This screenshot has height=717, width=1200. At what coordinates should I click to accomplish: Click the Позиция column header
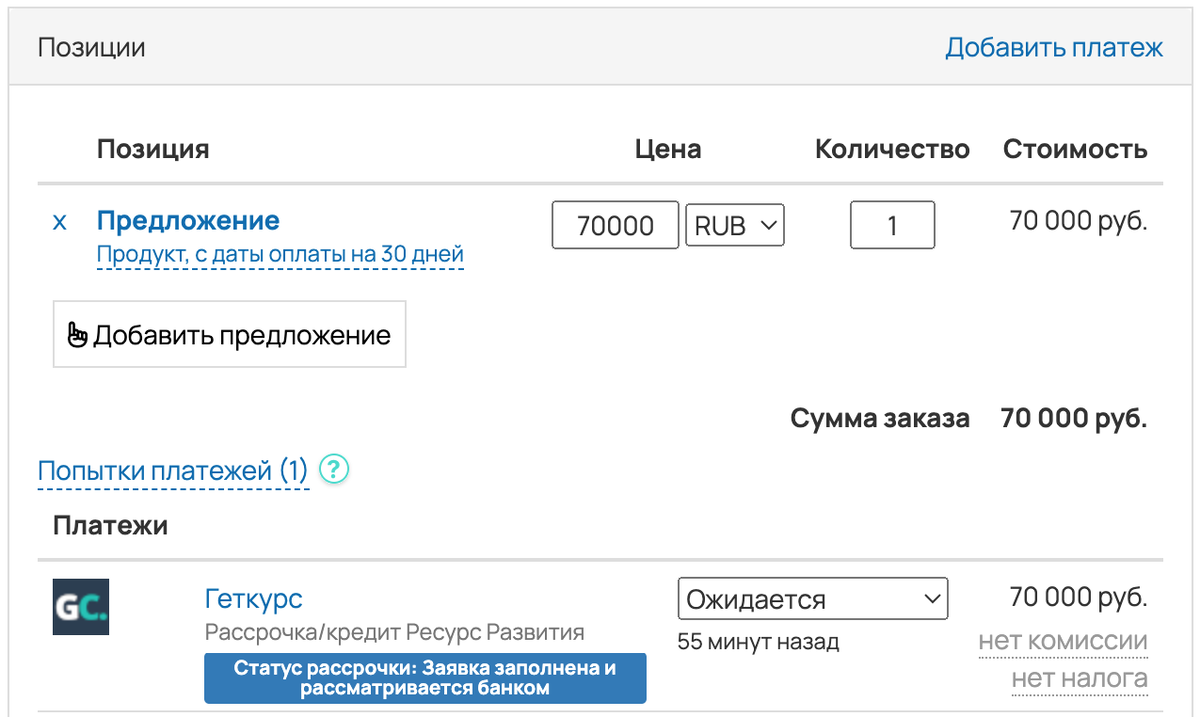pos(153,149)
